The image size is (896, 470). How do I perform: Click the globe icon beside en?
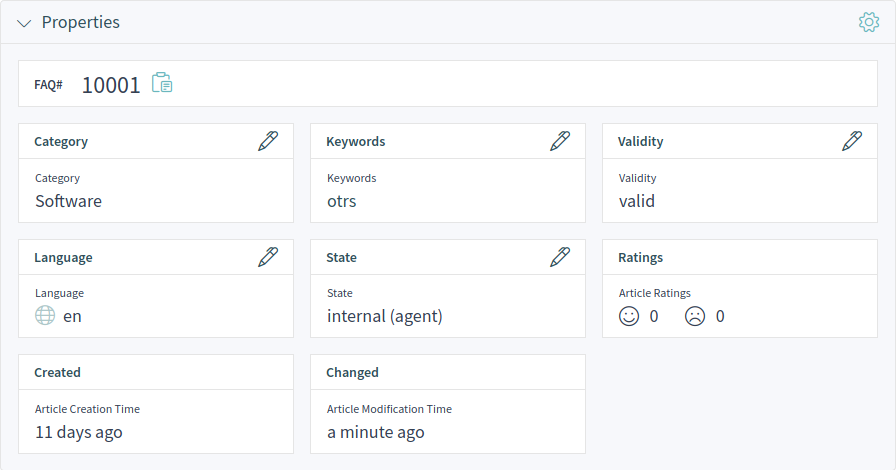[45, 315]
